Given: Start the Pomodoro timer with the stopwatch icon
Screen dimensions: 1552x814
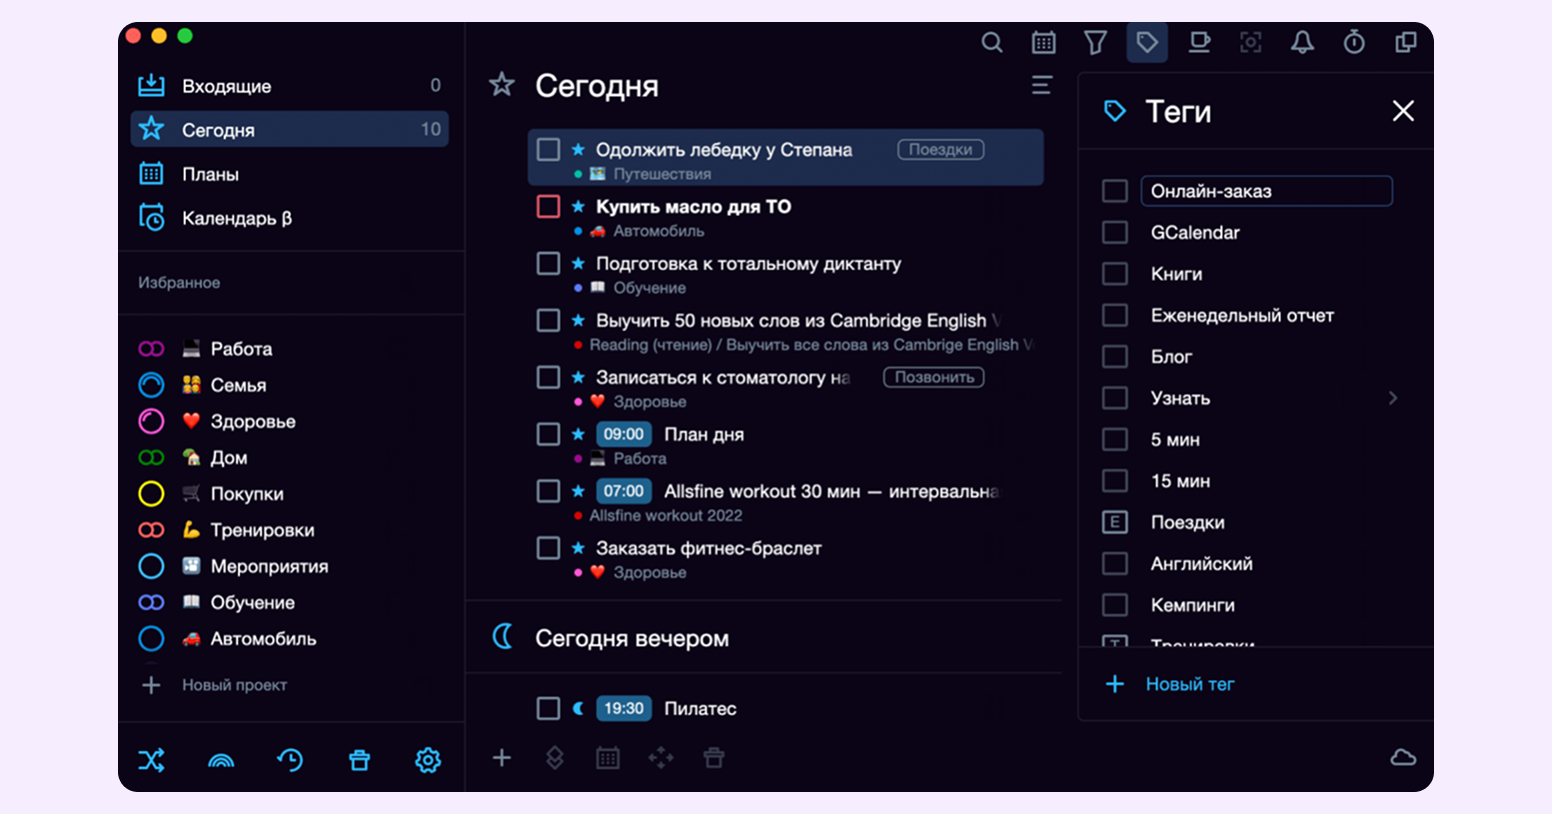Looking at the screenshot, I should tap(1354, 43).
